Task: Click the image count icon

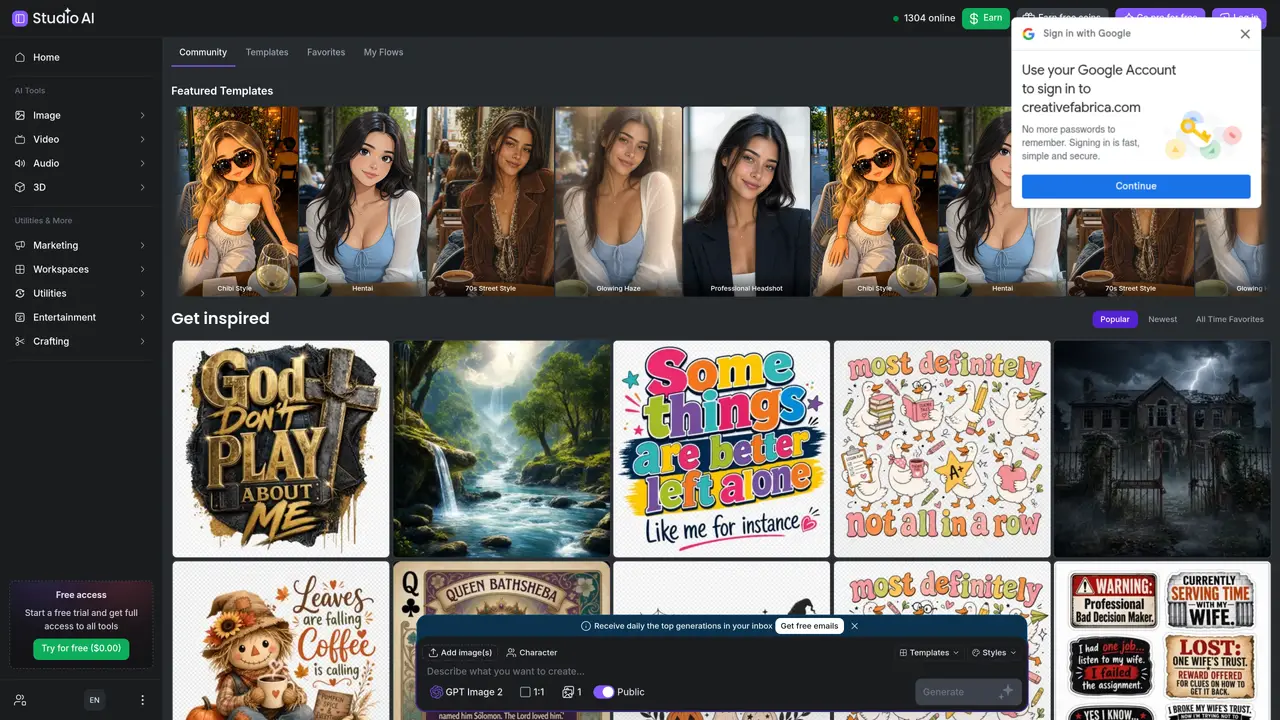Action: [568, 692]
